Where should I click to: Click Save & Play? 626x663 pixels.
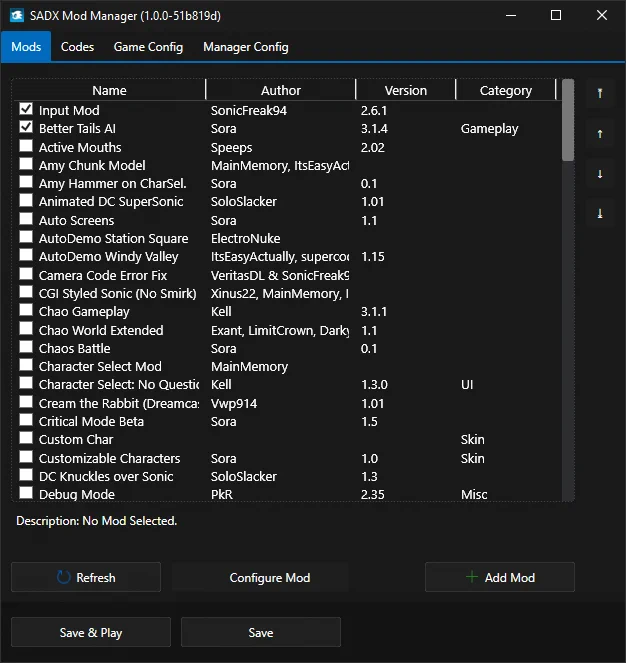tap(91, 633)
